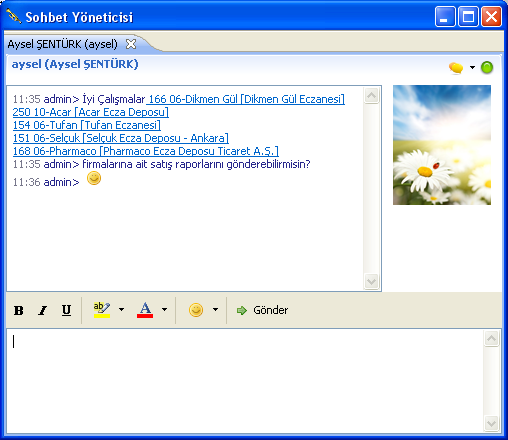Screen dimensions: 508x440
Task: Apply the red font color
Action: (x=145, y=310)
